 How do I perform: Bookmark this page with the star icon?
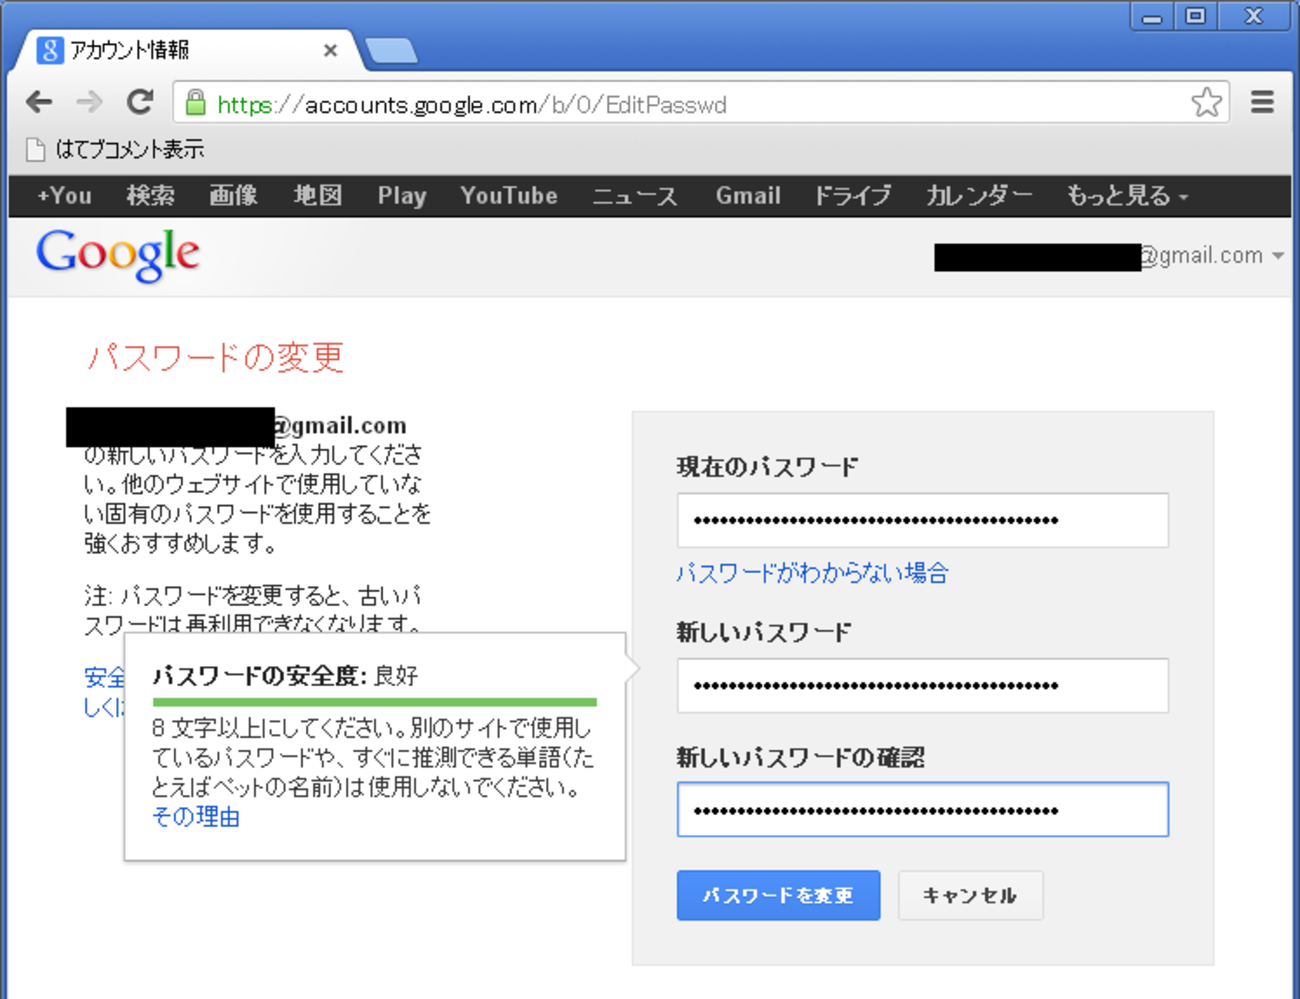tap(1207, 102)
